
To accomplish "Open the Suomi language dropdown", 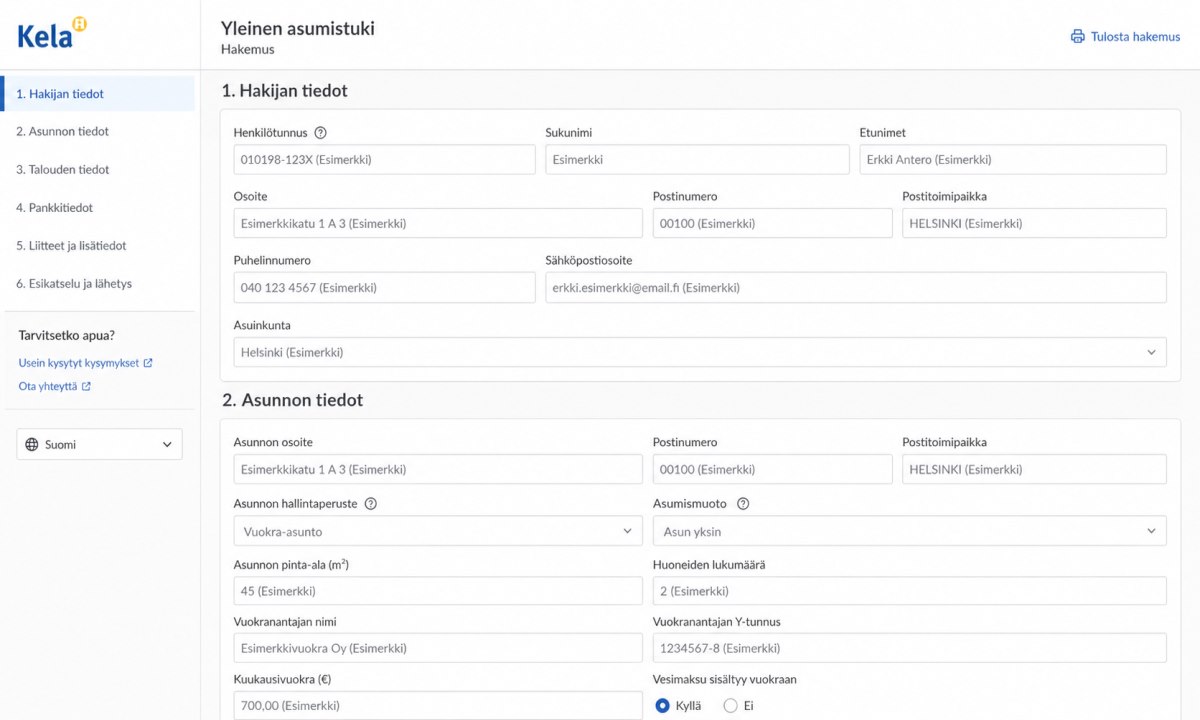I will (x=100, y=445).
